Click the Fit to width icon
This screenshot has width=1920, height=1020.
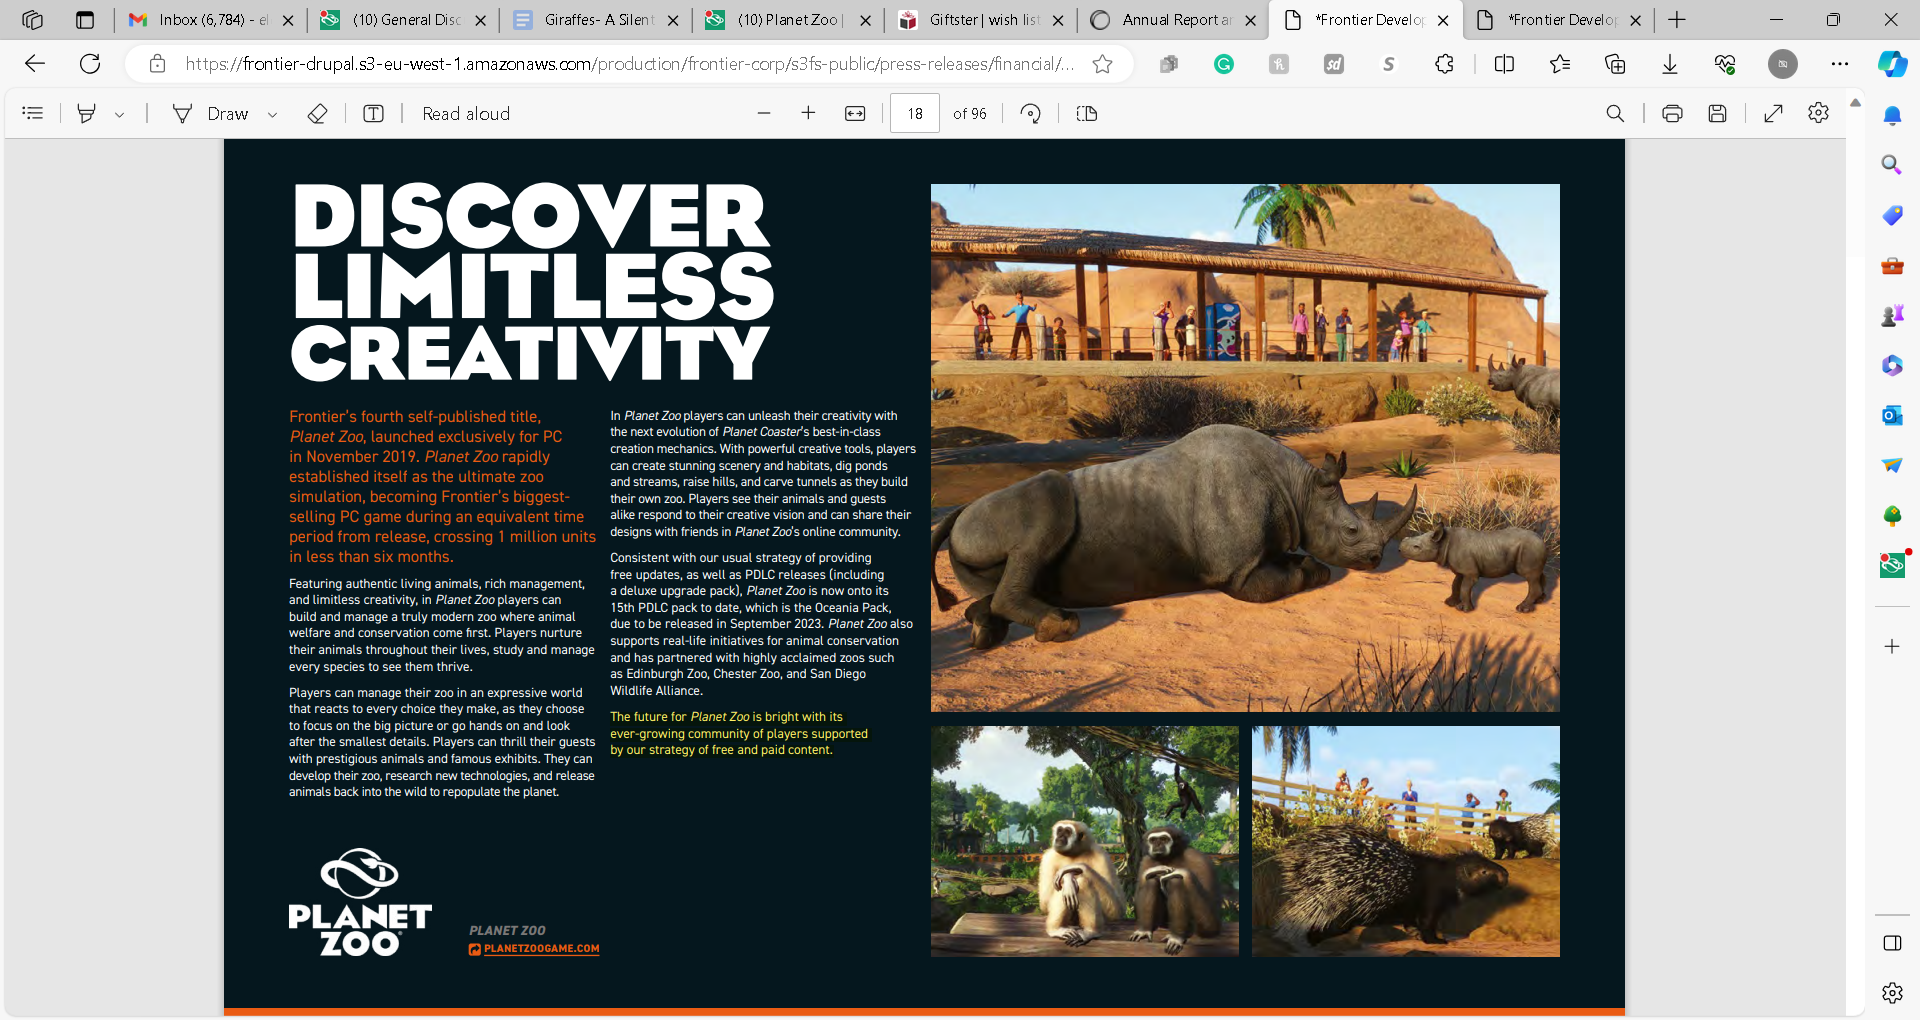(x=855, y=113)
